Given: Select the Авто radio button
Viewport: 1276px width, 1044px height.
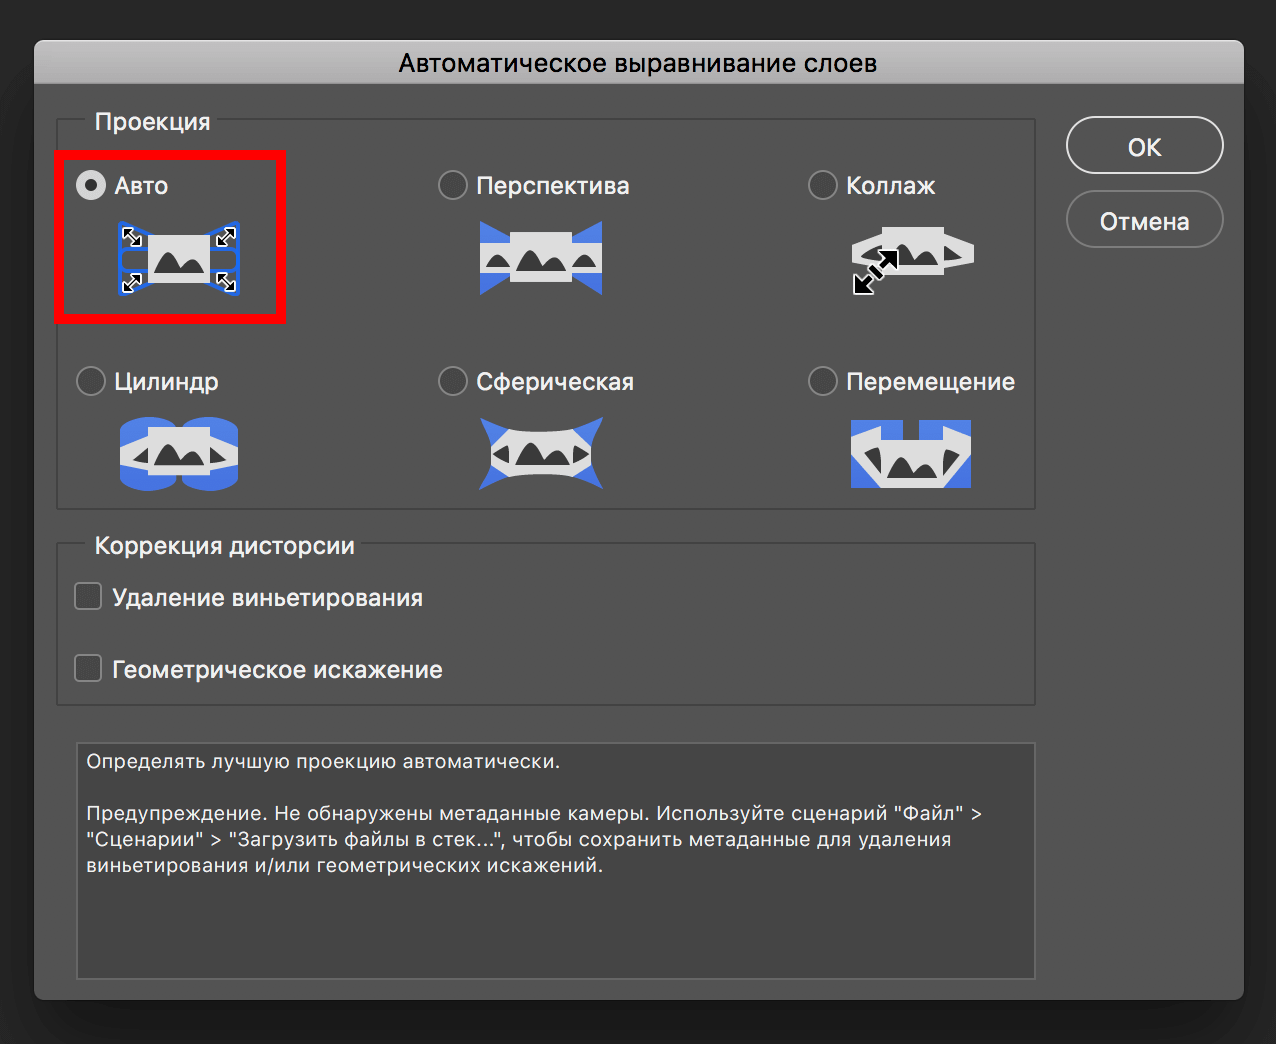Looking at the screenshot, I should point(90,185).
